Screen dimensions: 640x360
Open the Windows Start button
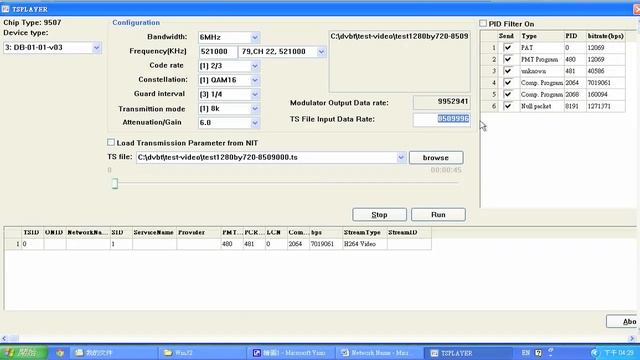24,353
